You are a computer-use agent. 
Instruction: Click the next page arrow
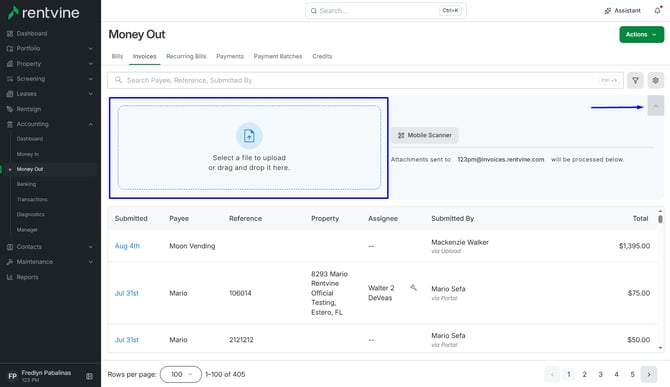coord(649,375)
